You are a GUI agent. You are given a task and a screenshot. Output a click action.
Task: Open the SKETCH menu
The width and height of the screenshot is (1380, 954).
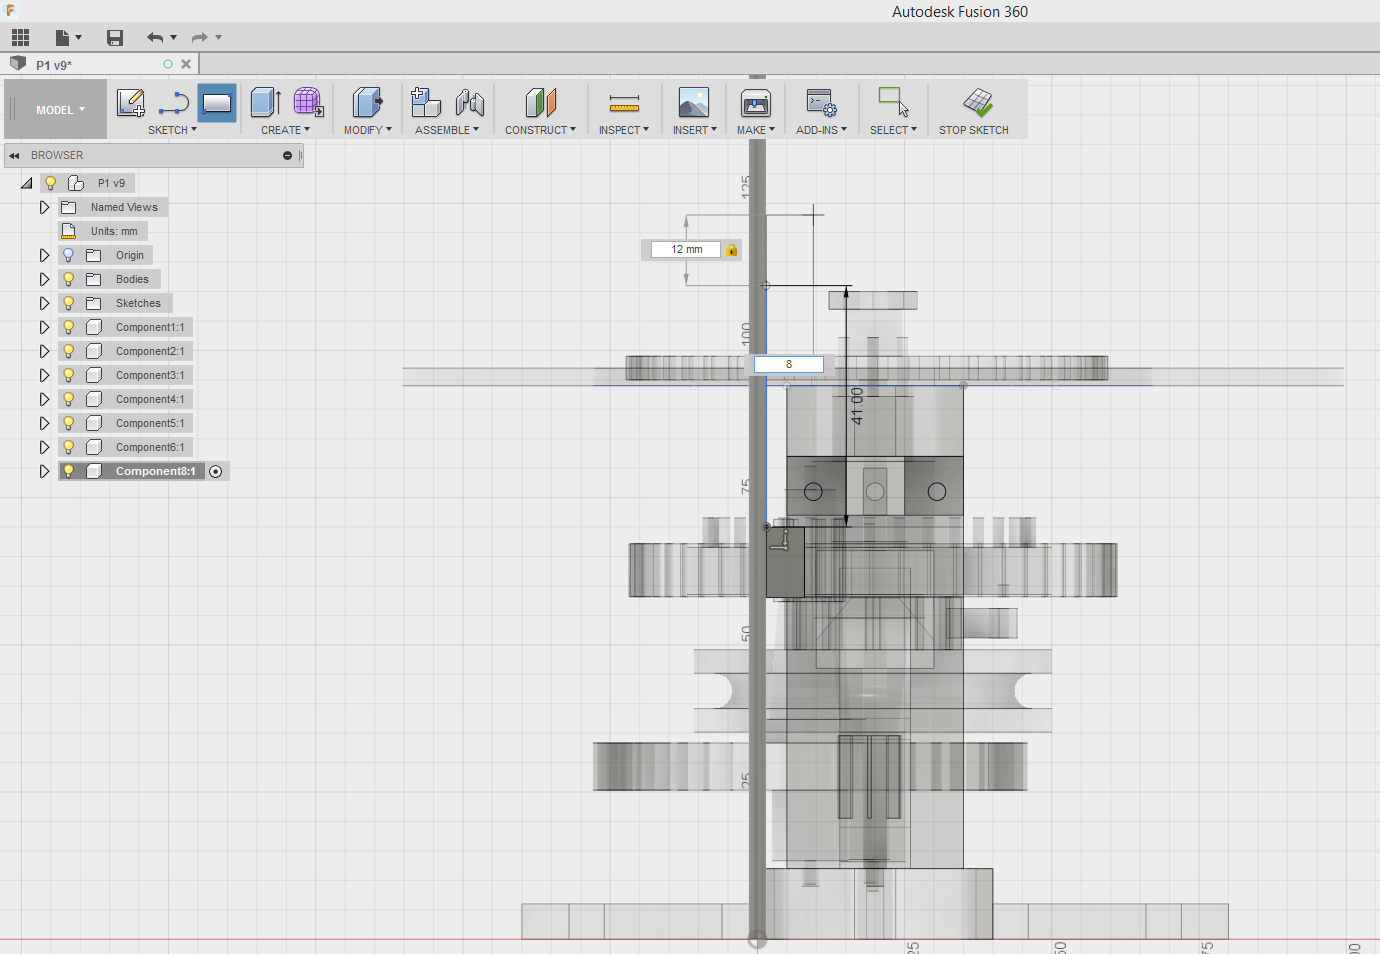[172, 130]
